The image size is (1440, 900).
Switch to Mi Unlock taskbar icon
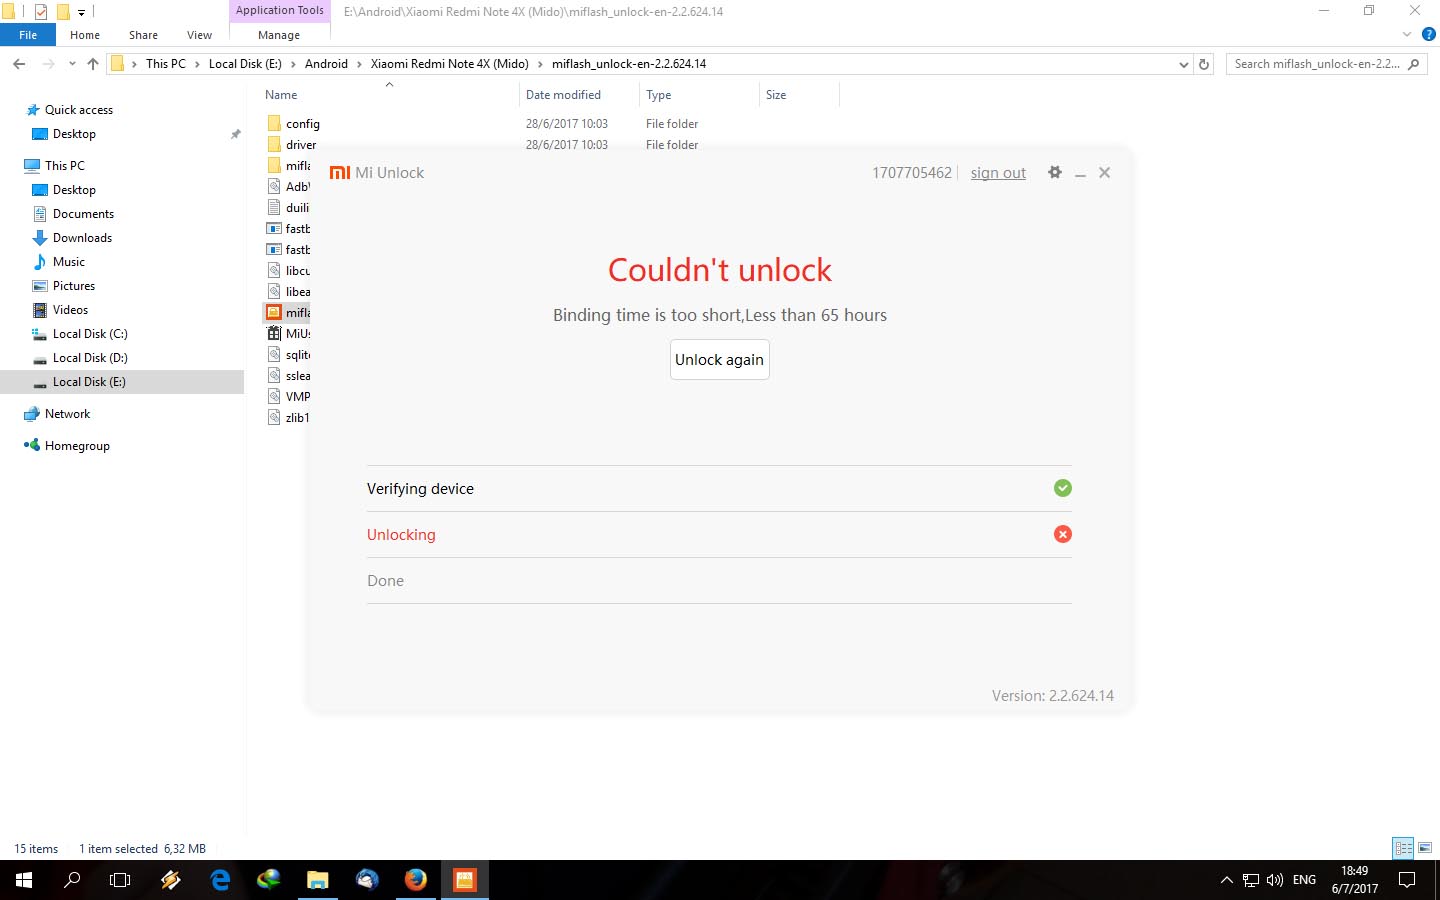pos(465,880)
